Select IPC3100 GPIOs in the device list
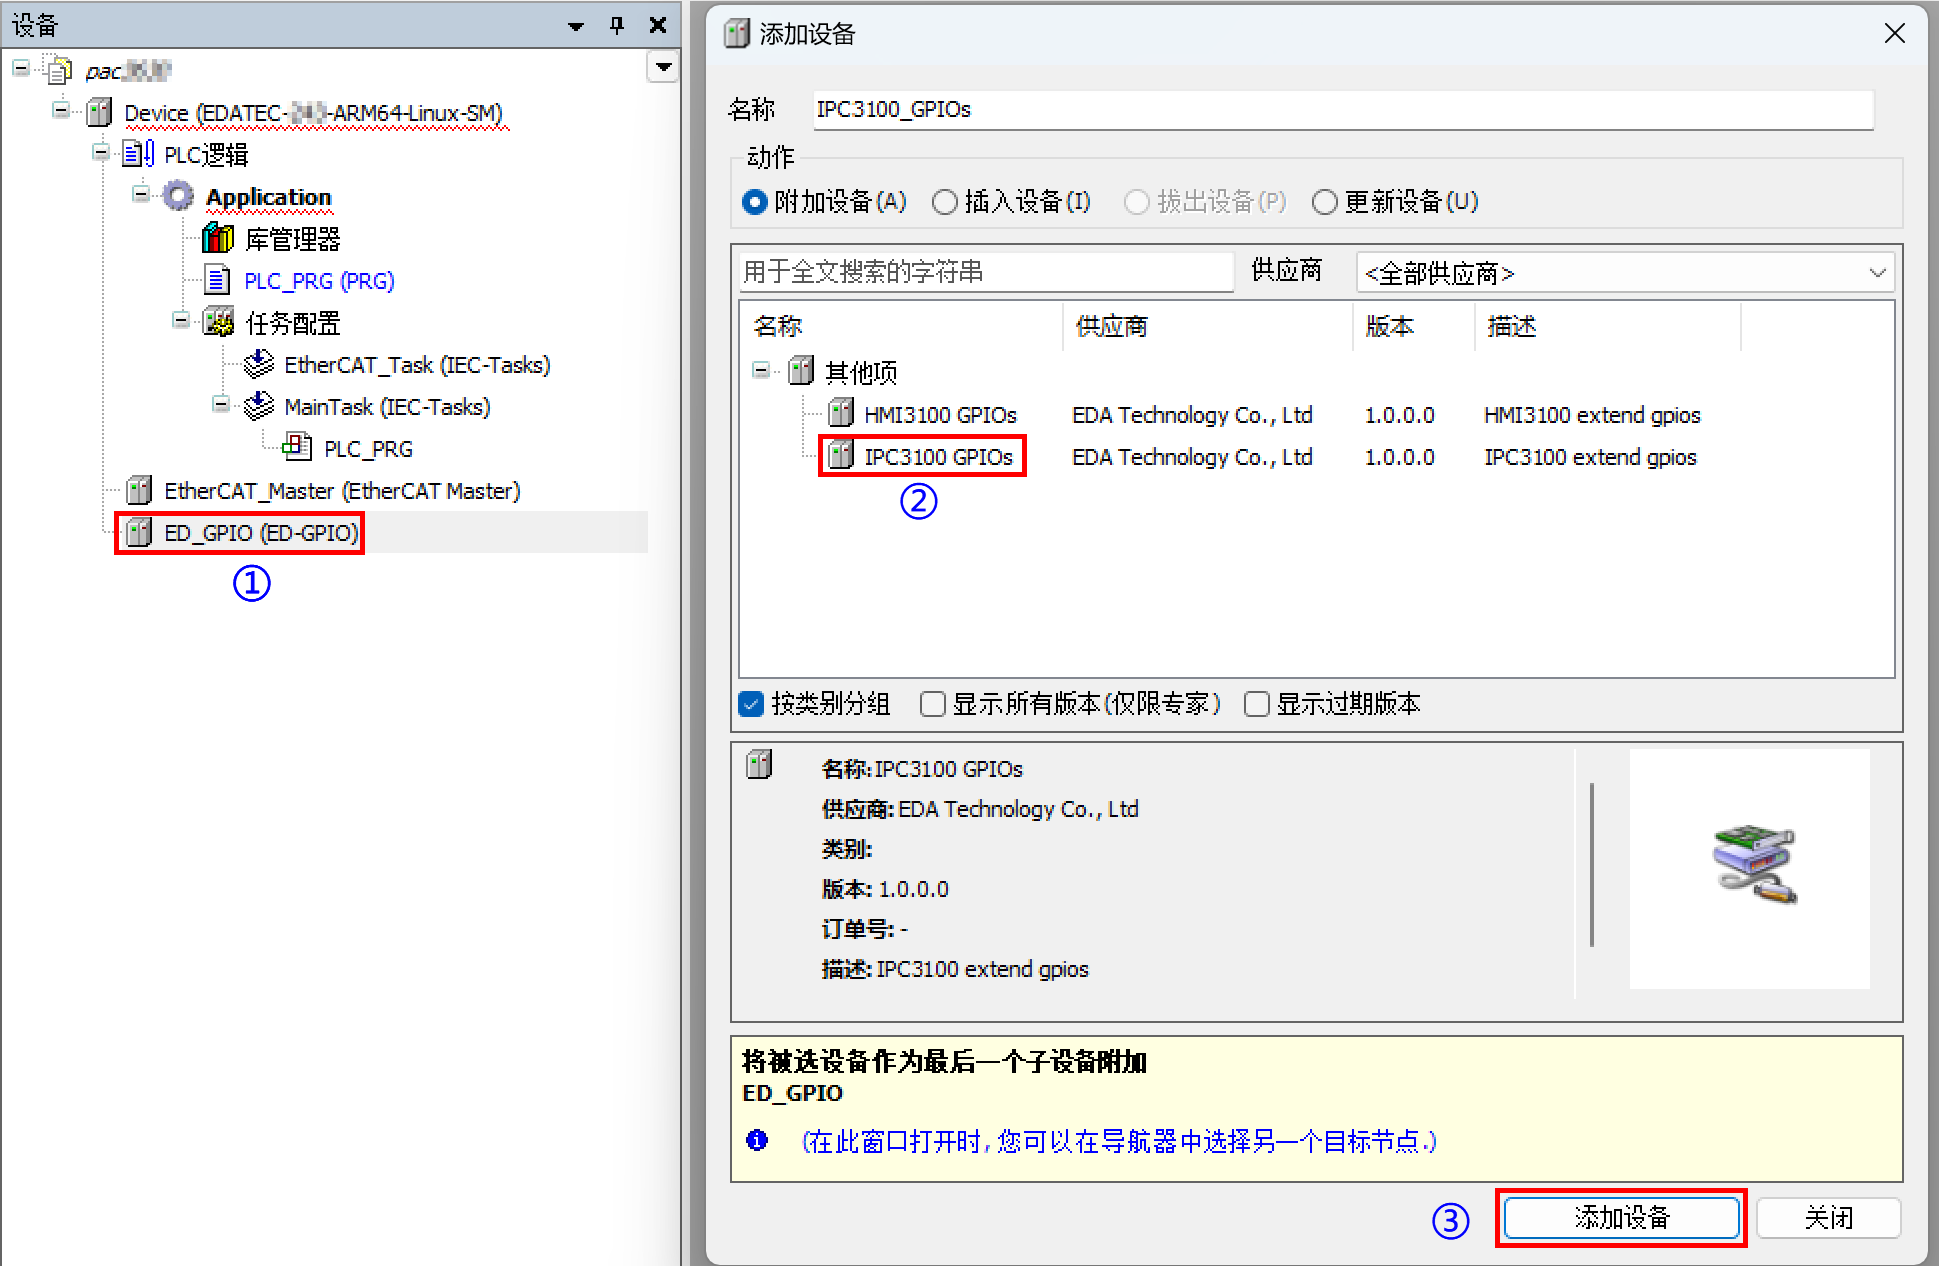The height and width of the screenshot is (1266, 1939). 939,456
